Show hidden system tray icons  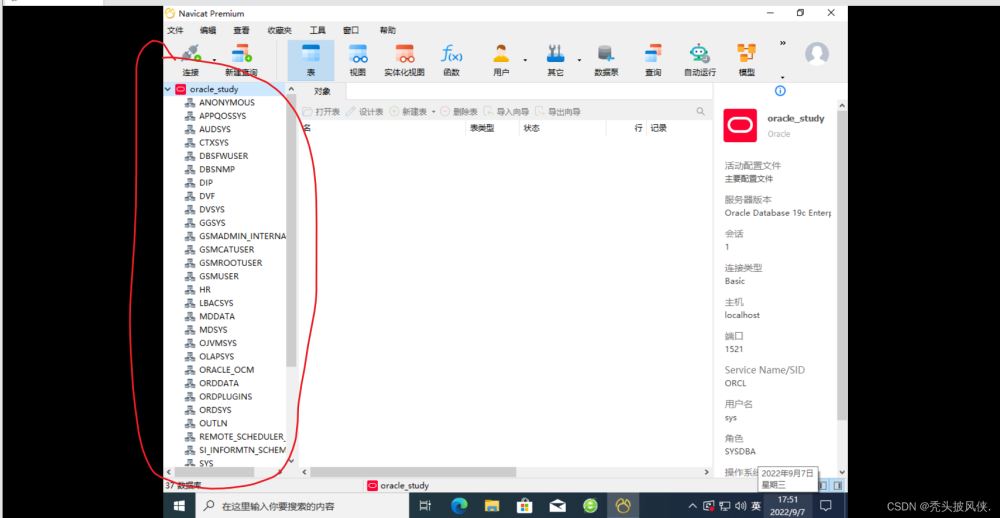[x=693, y=506]
